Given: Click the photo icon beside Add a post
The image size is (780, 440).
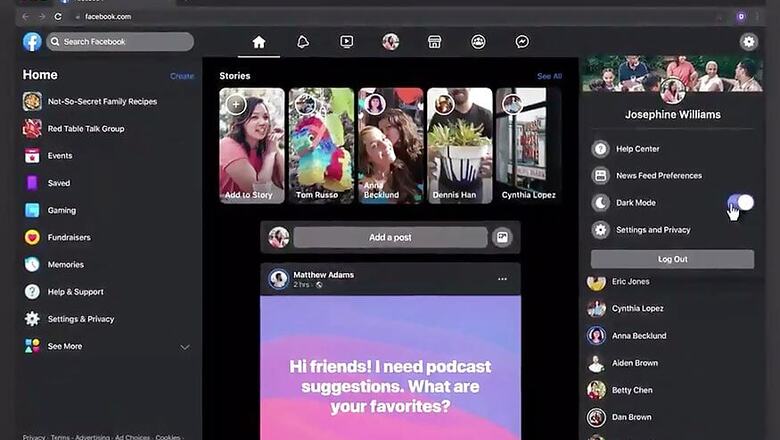Looking at the screenshot, I should [502, 238].
